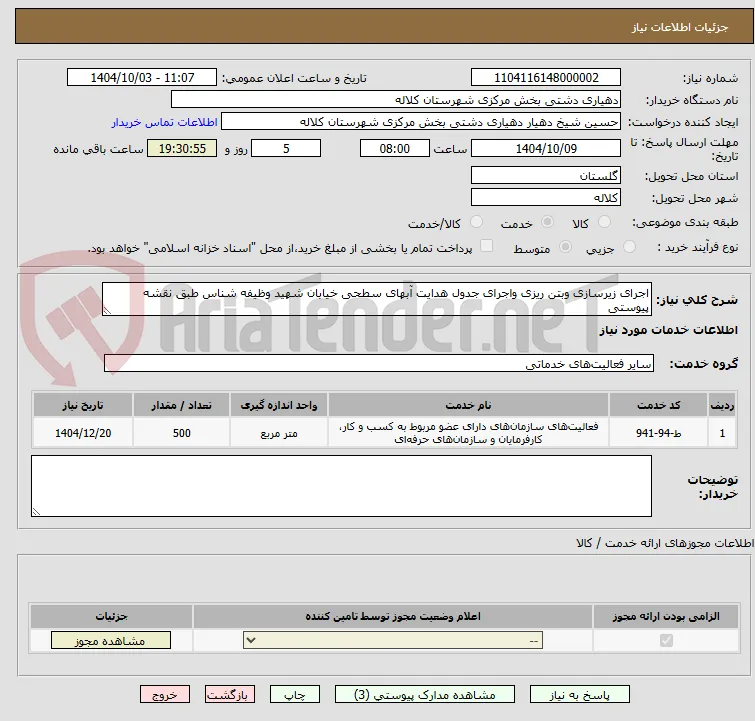
Task: Click the شماره نیاز number field
Action: 546,78
